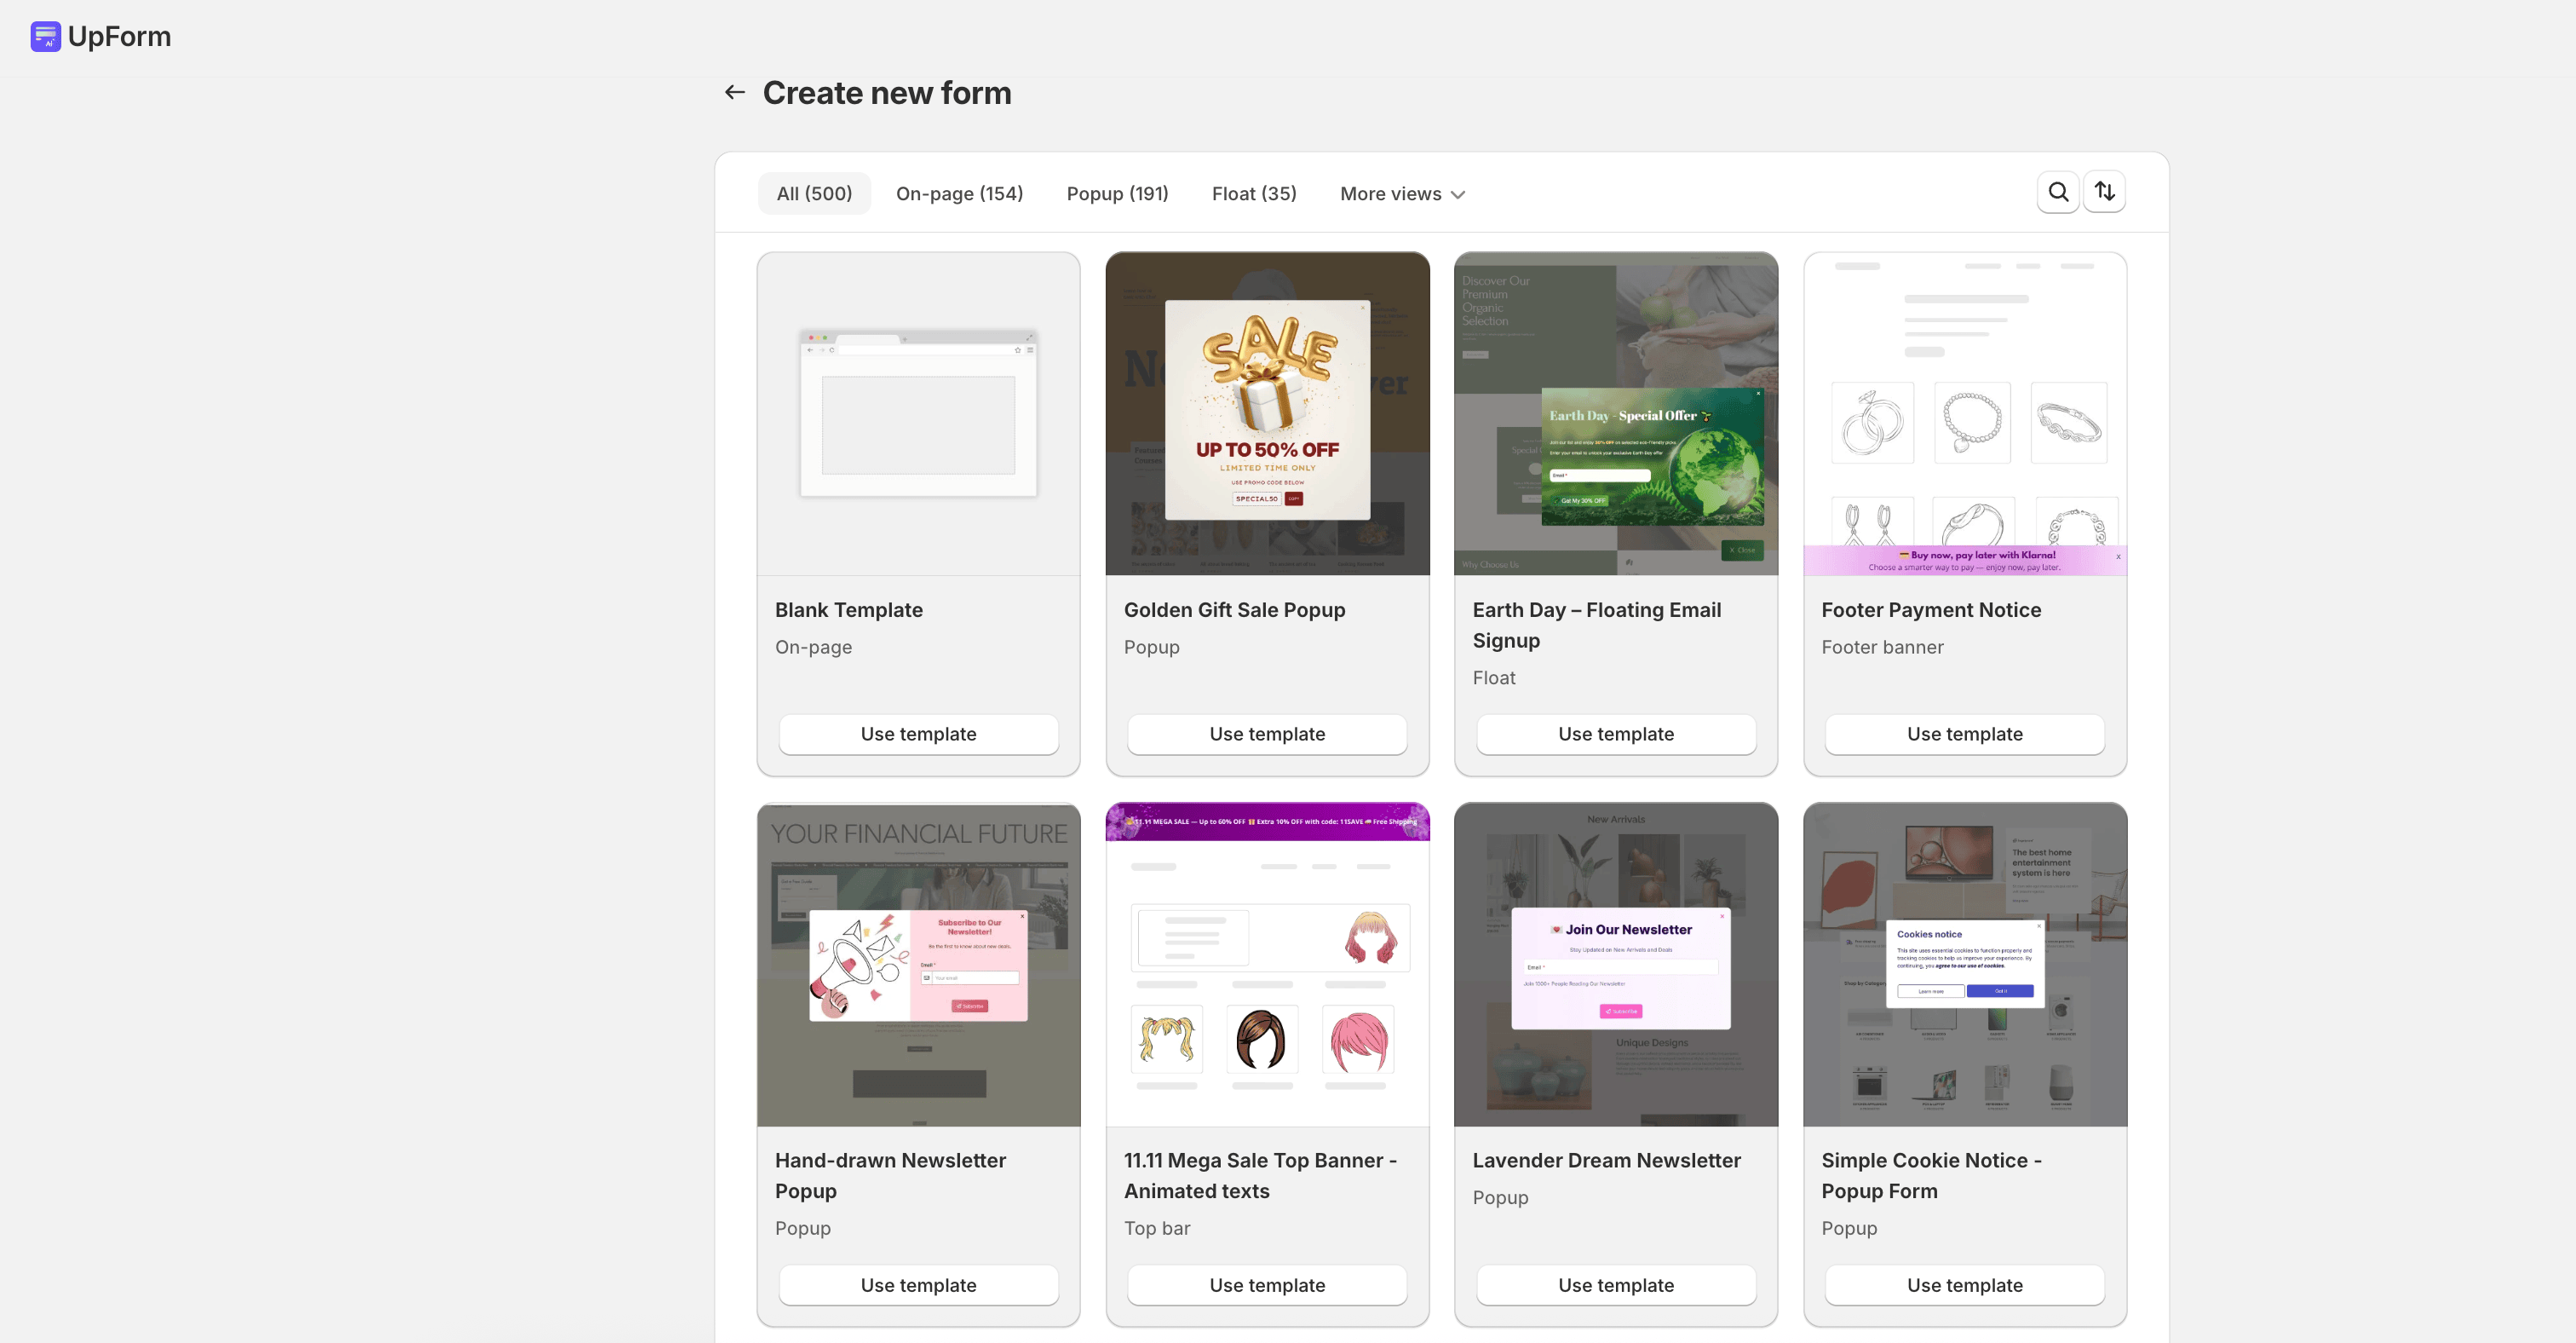Use template for Hand-drawn Newsletter Popup
The image size is (2576, 1343).
(x=918, y=1285)
